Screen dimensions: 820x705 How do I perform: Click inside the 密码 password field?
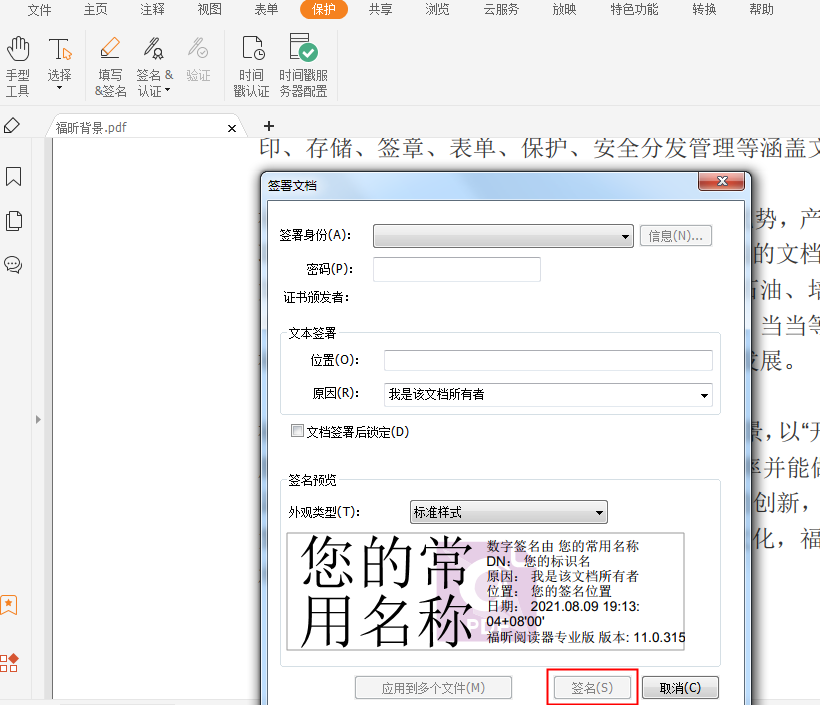point(456,269)
